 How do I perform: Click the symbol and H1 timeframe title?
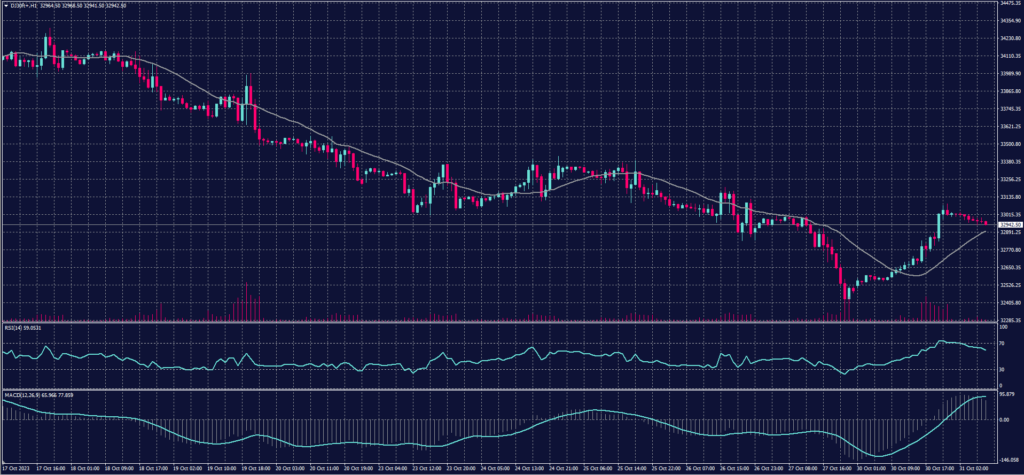pos(26,5)
